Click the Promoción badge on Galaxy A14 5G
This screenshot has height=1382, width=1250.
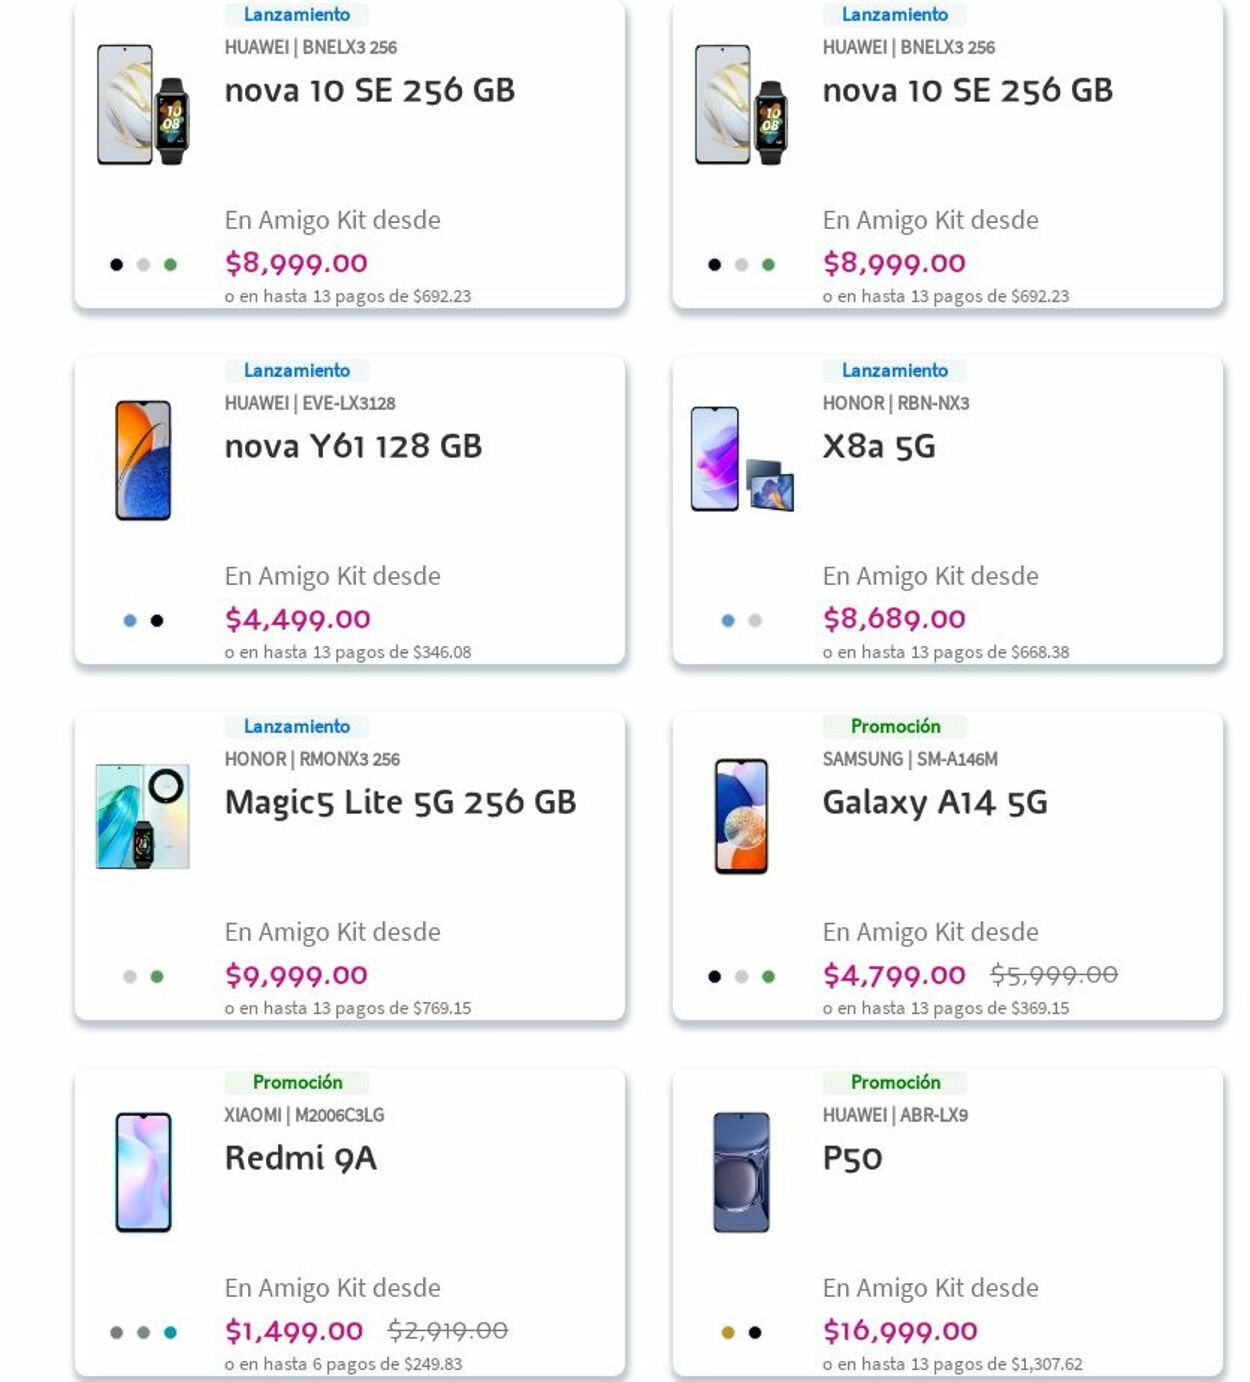tap(894, 726)
